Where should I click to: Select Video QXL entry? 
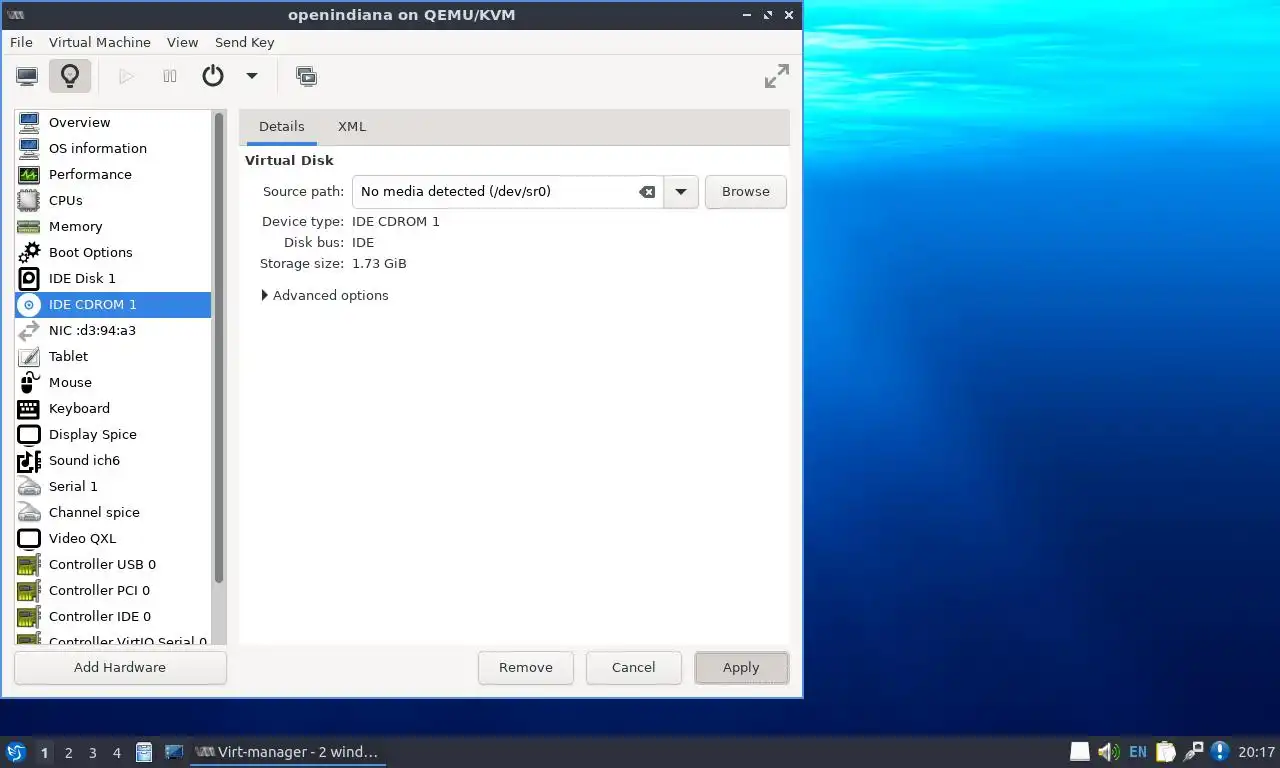113,538
